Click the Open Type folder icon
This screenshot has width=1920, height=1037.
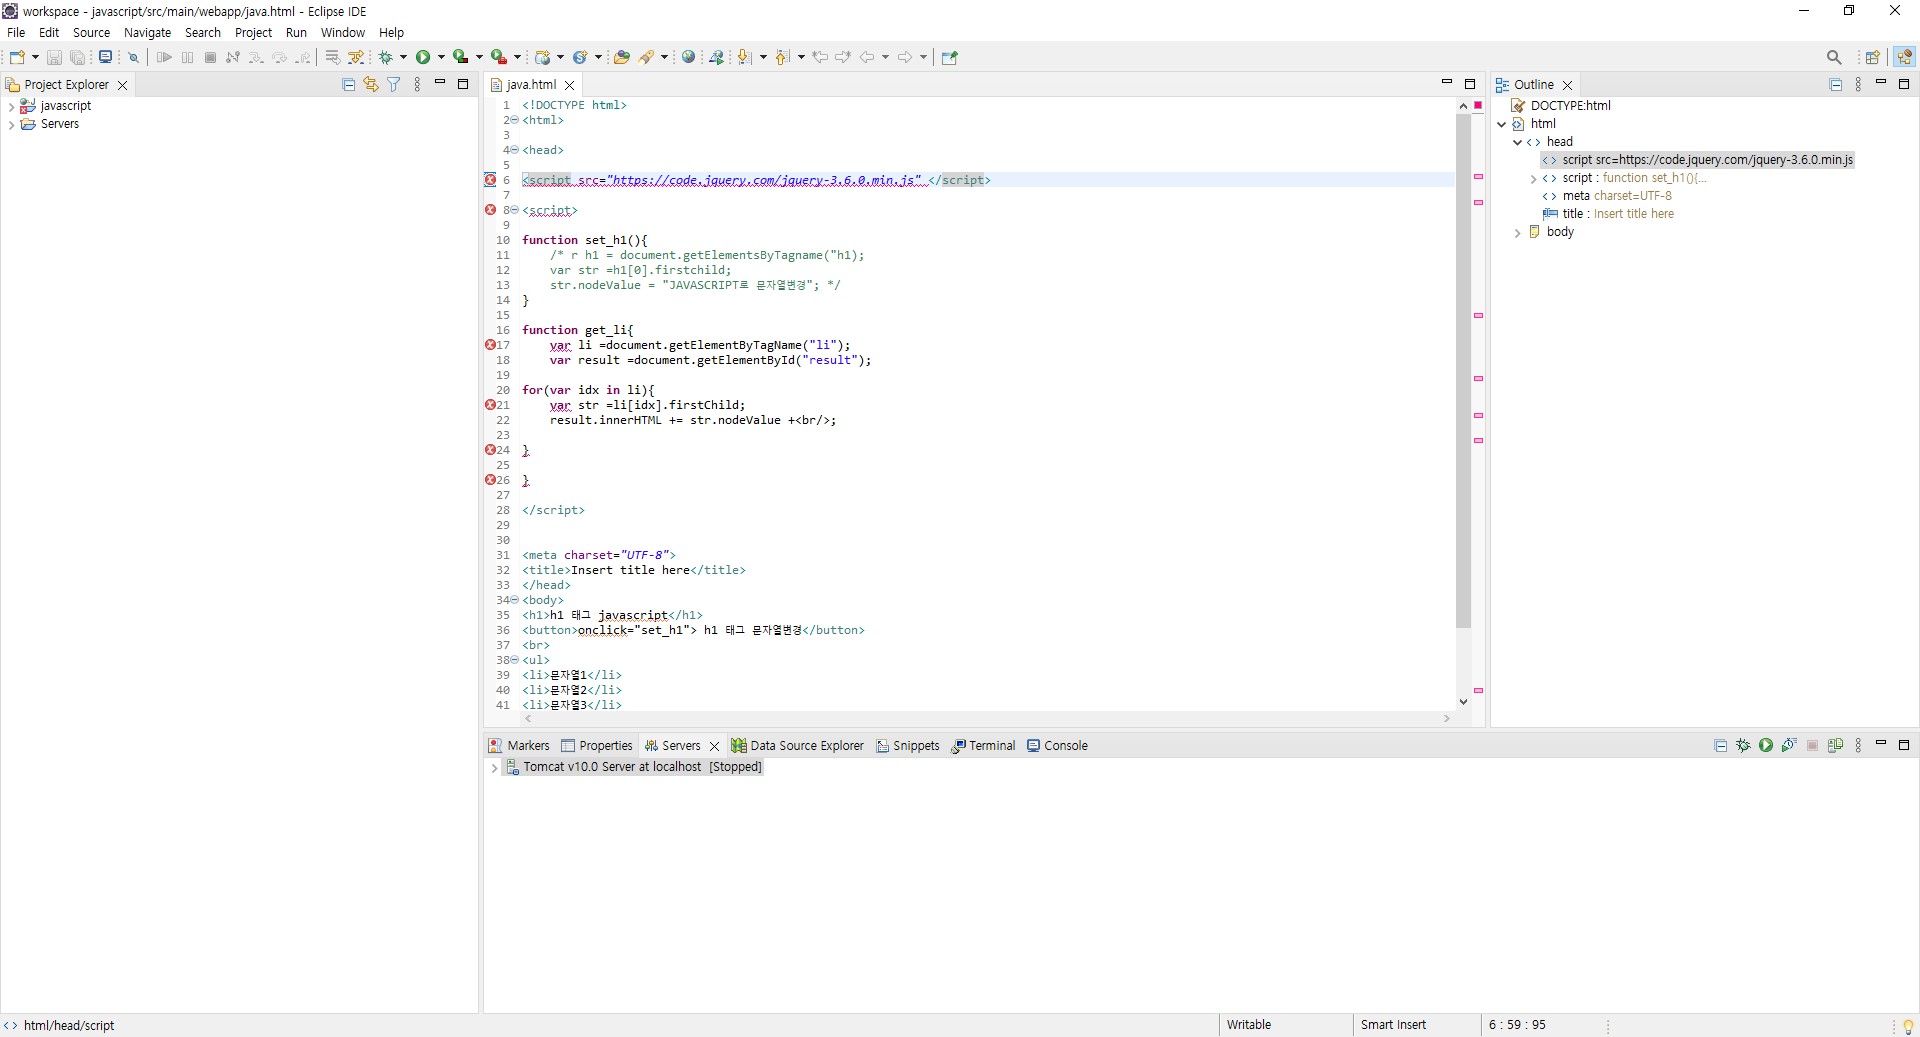621,57
